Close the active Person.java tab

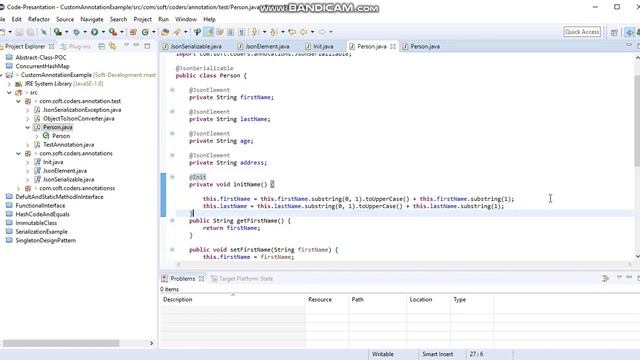point(393,47)
